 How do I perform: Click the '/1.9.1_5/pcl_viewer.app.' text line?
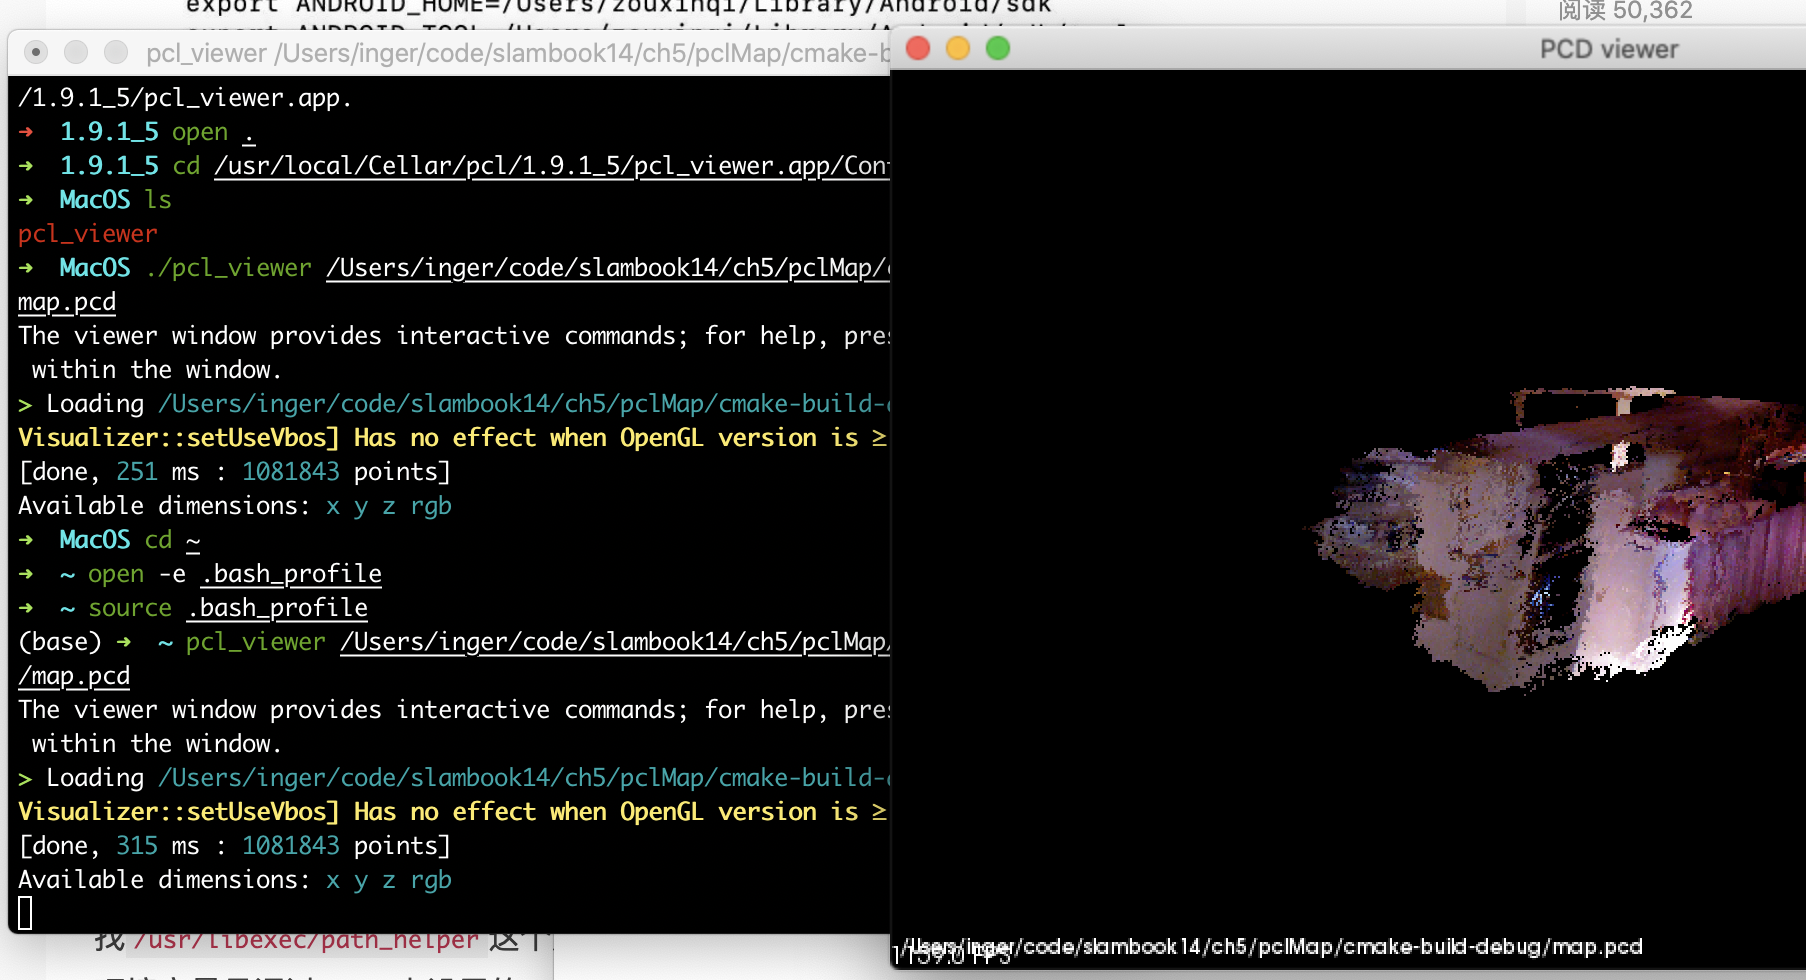click(x=185, y=98)
